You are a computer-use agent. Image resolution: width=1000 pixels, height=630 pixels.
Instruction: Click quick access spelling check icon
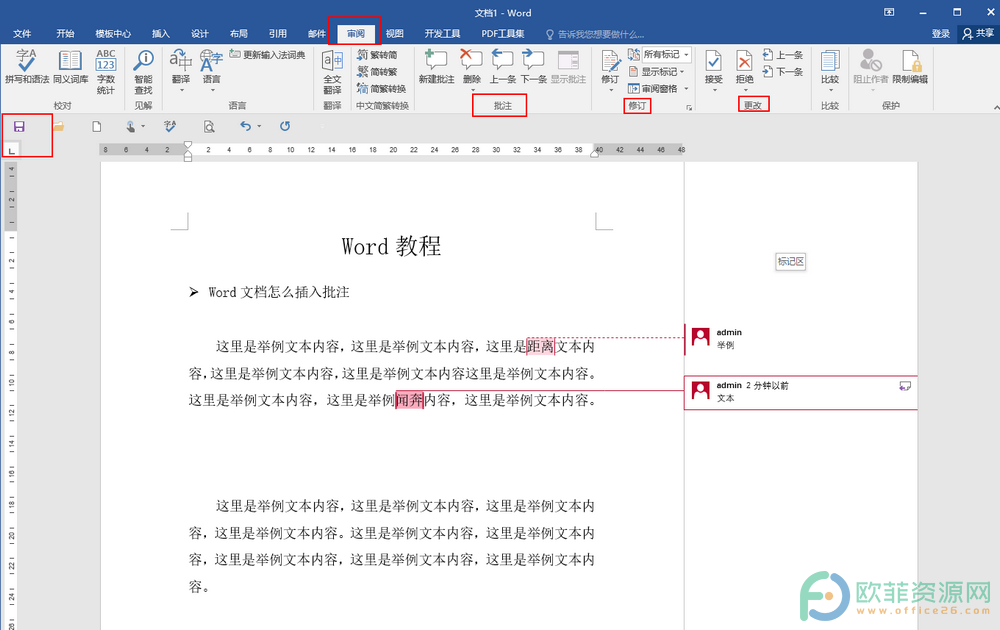[170, 126]
